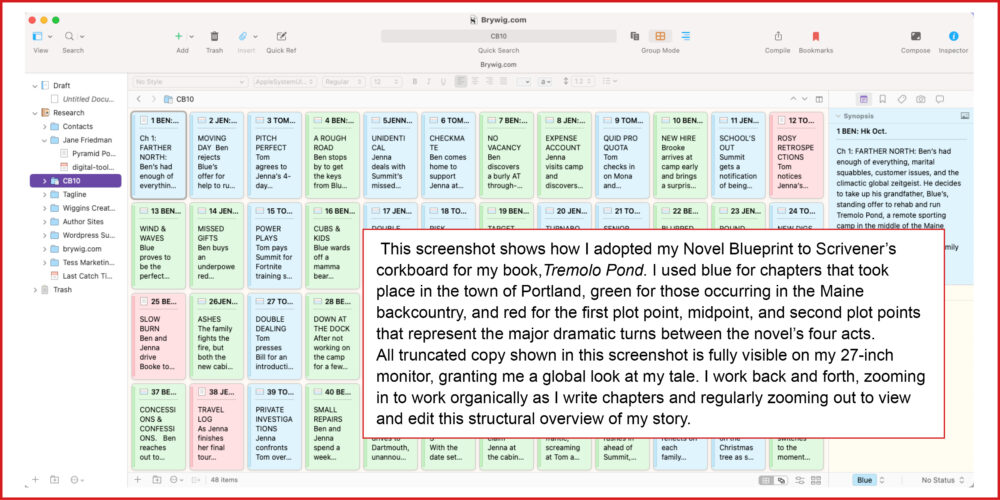Open the Inspector Bookmarks tab icon

[883, 99]
